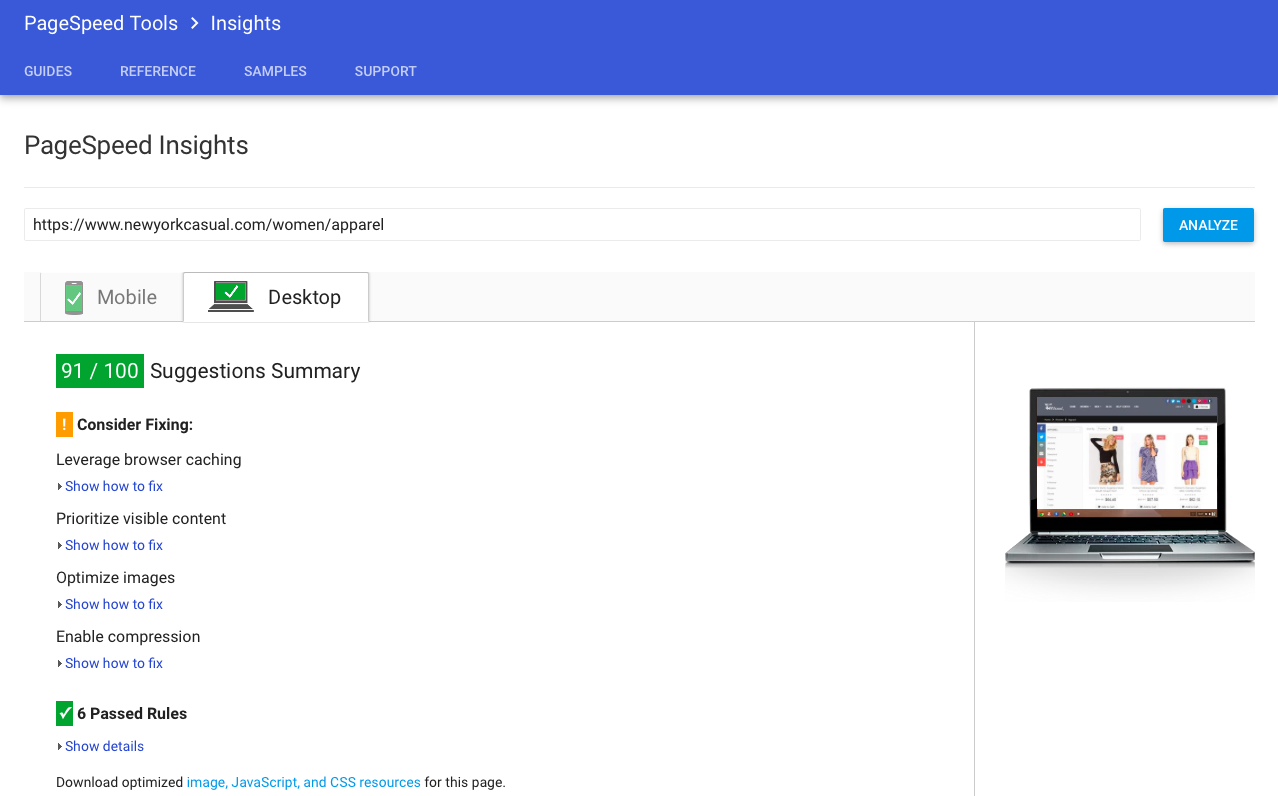The image size is (1278, 796).
Task: Click the orange exclamation warning icon
Action: 64,424
